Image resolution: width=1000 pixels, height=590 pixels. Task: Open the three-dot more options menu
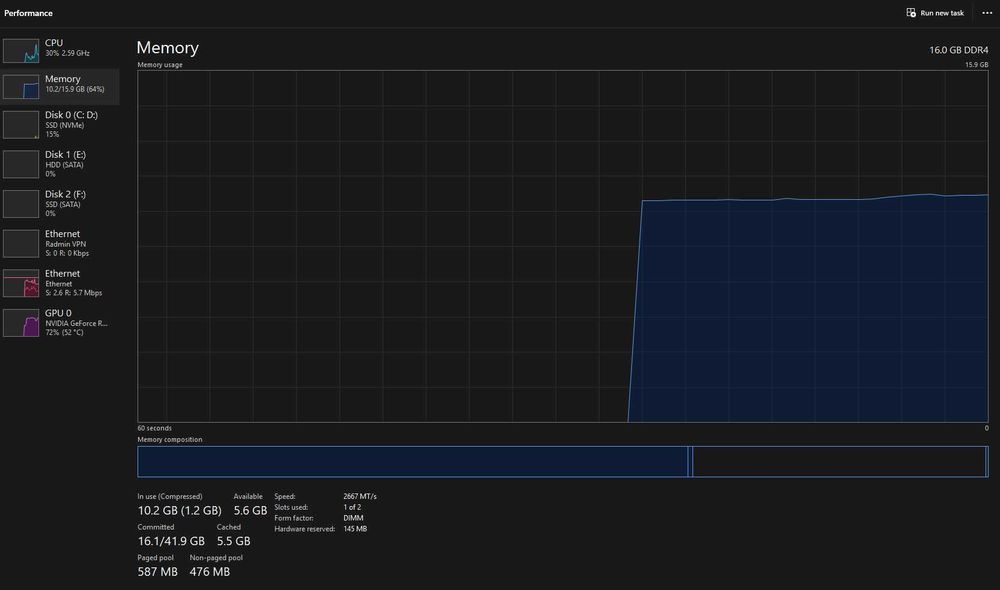(987, 13)
